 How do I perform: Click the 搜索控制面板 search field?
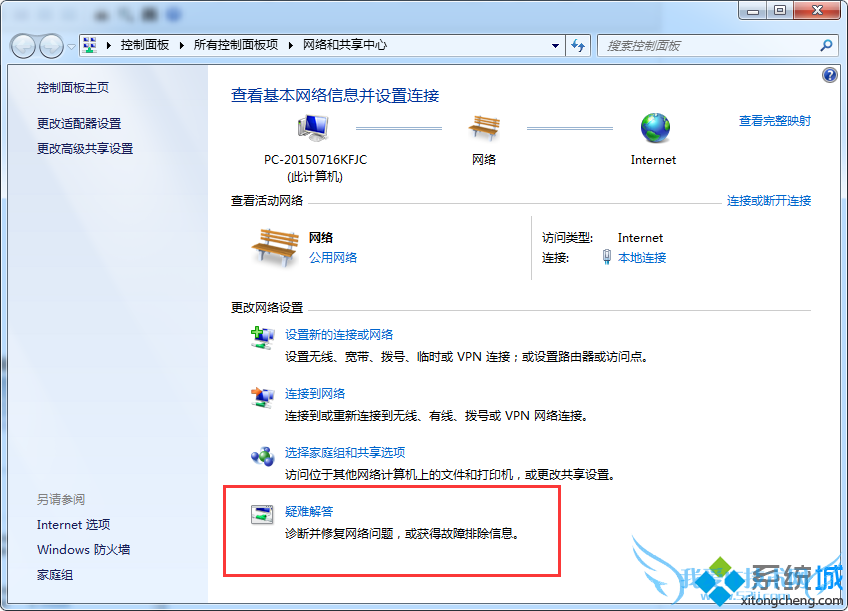coord(708,46)
